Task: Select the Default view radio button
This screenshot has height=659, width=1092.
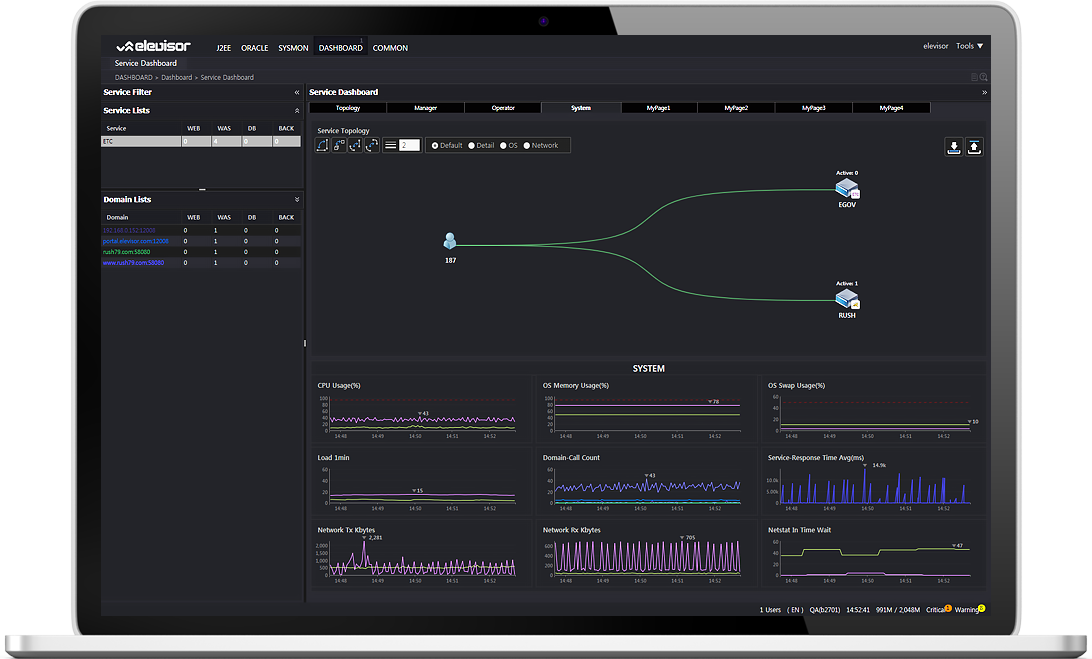Action: point(435,146)
